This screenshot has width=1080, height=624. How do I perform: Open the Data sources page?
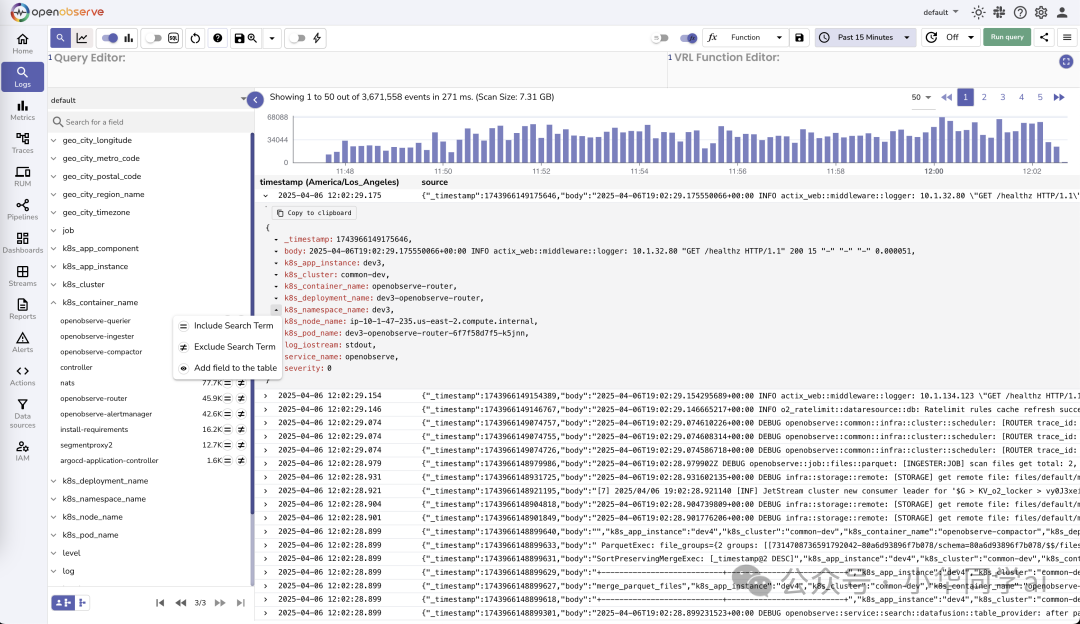[23, 413]
